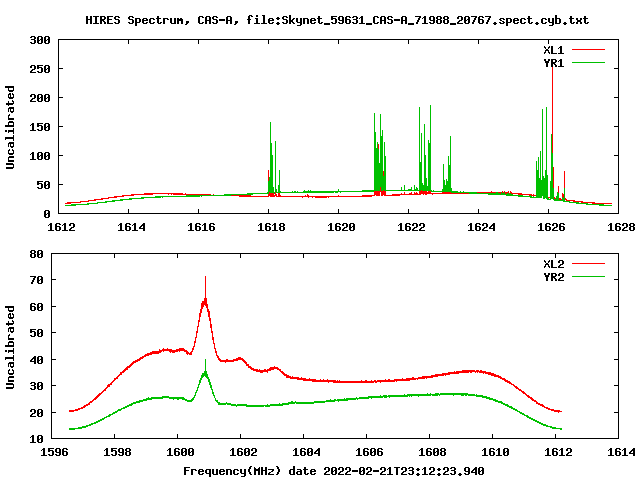The width and height of the screenshot is (640, 480).
Task: Select the XL1 legend label
Action: (x=553, y=50)
